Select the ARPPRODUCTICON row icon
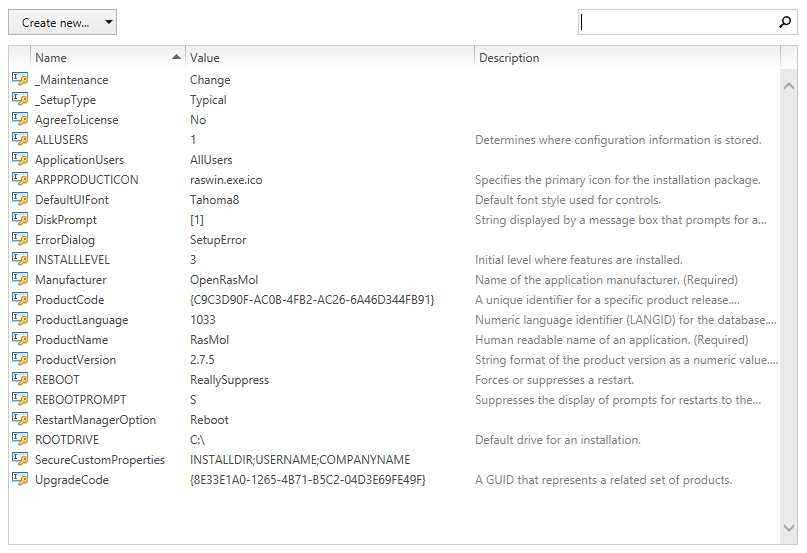 19,179
